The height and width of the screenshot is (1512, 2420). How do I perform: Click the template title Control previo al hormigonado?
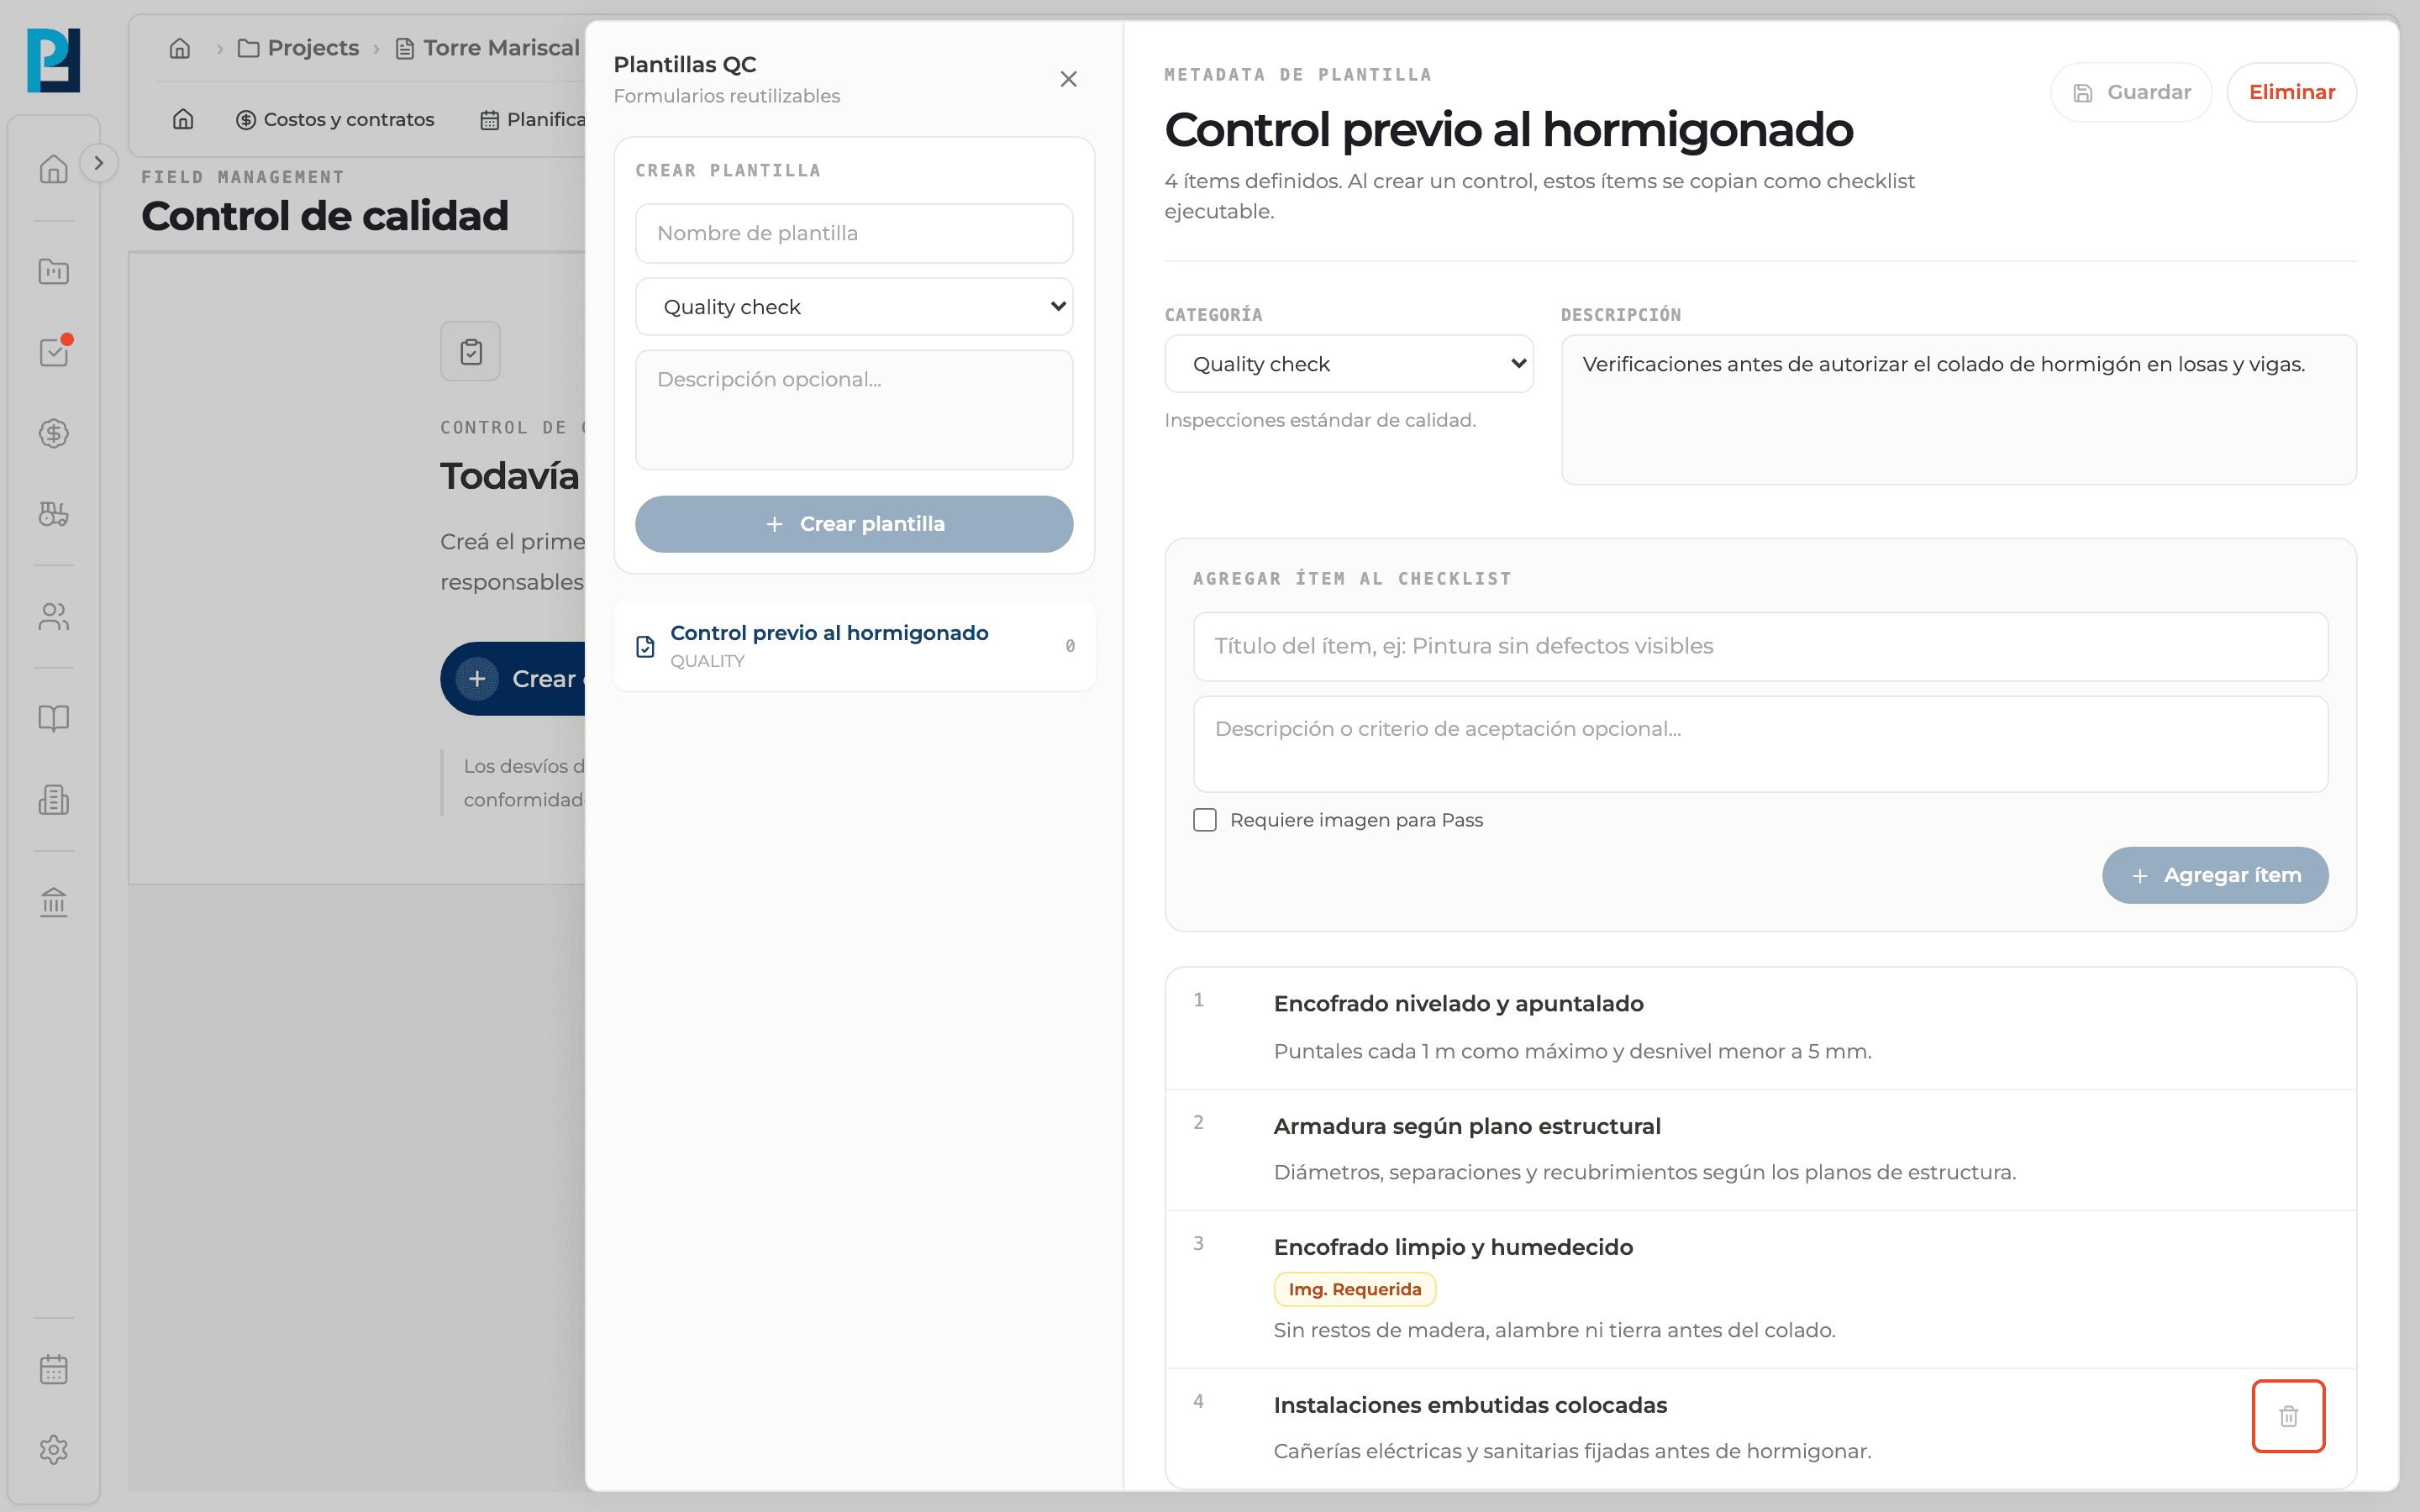(1508, 130)
